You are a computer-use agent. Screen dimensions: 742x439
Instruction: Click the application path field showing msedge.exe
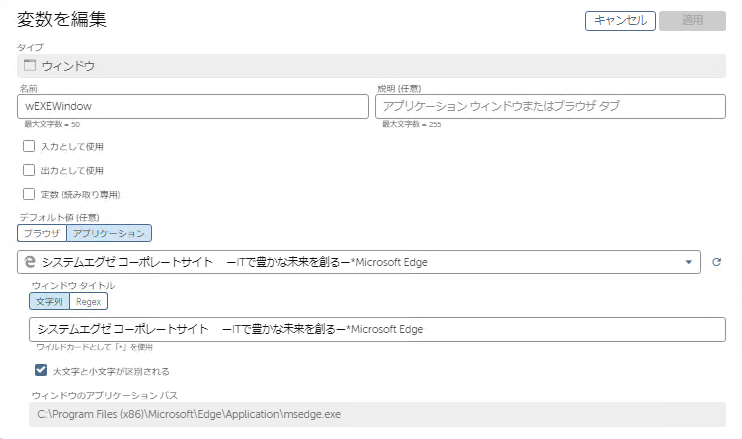point(377,412)
